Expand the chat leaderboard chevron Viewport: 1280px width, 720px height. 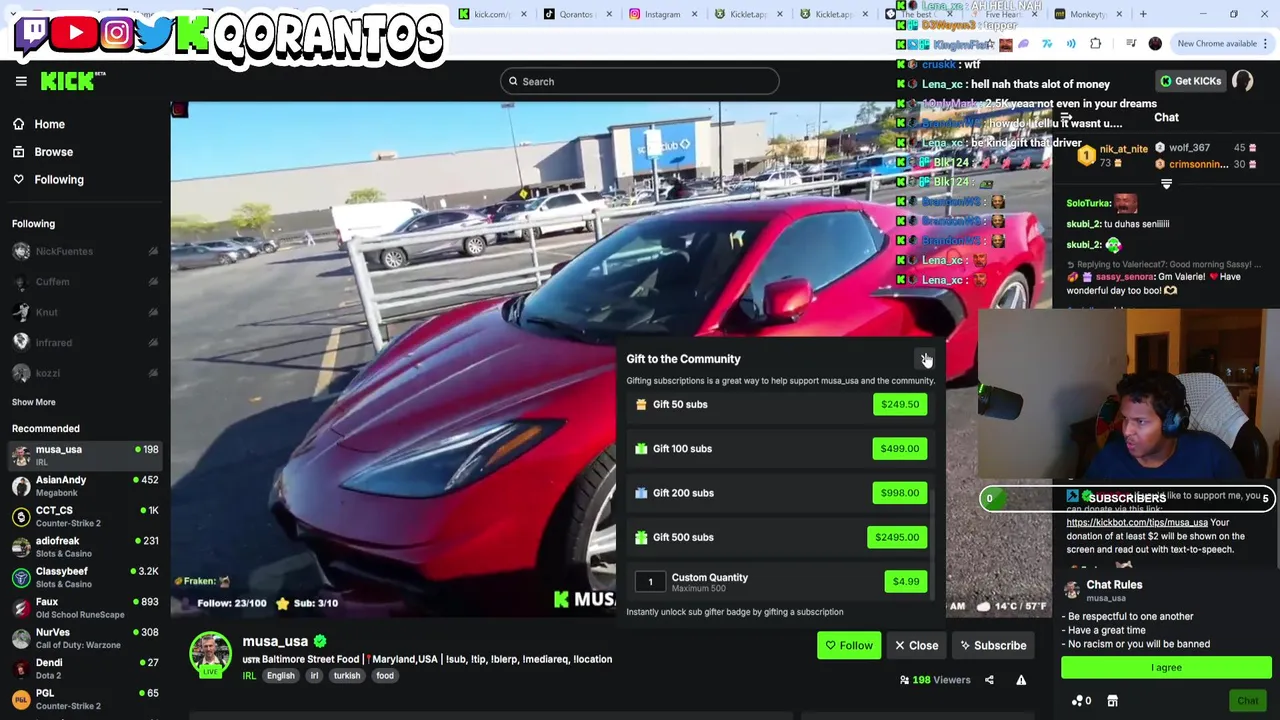pyautogui.click(x=1166, y=184)
